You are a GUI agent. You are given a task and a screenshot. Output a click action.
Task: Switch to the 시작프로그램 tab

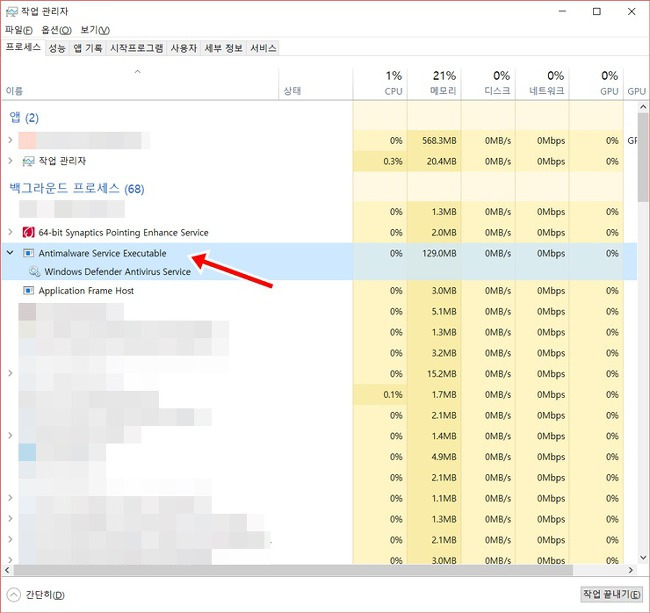[x=136, y=48]
